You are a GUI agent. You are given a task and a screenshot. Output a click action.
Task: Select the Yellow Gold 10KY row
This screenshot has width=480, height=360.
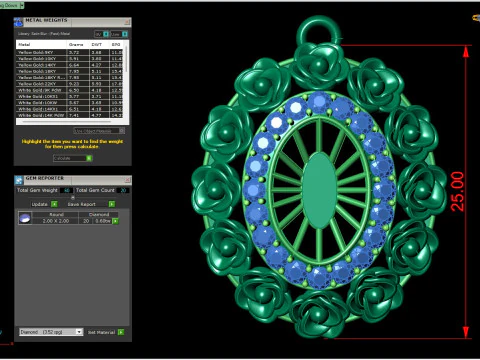click(70, 59)
